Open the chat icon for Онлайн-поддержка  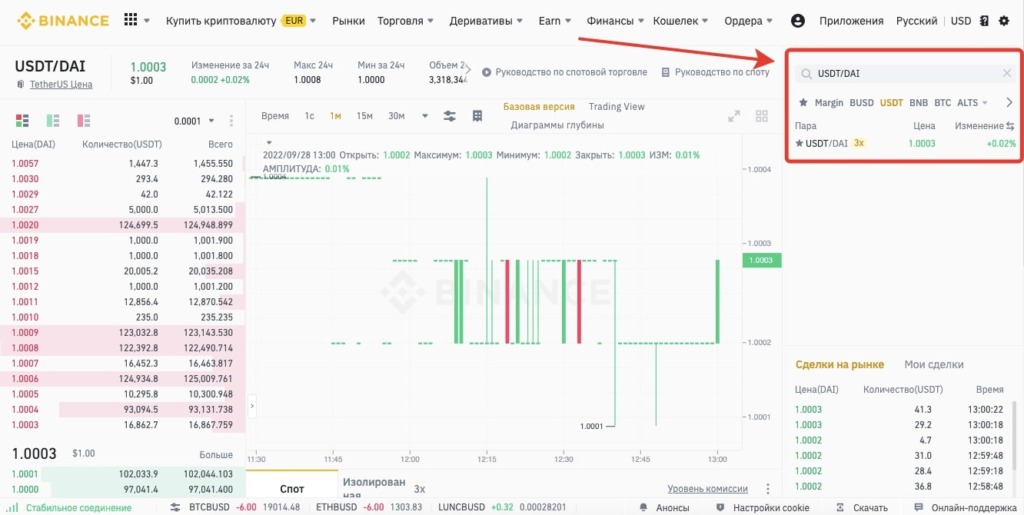click(x=919, y=507)
